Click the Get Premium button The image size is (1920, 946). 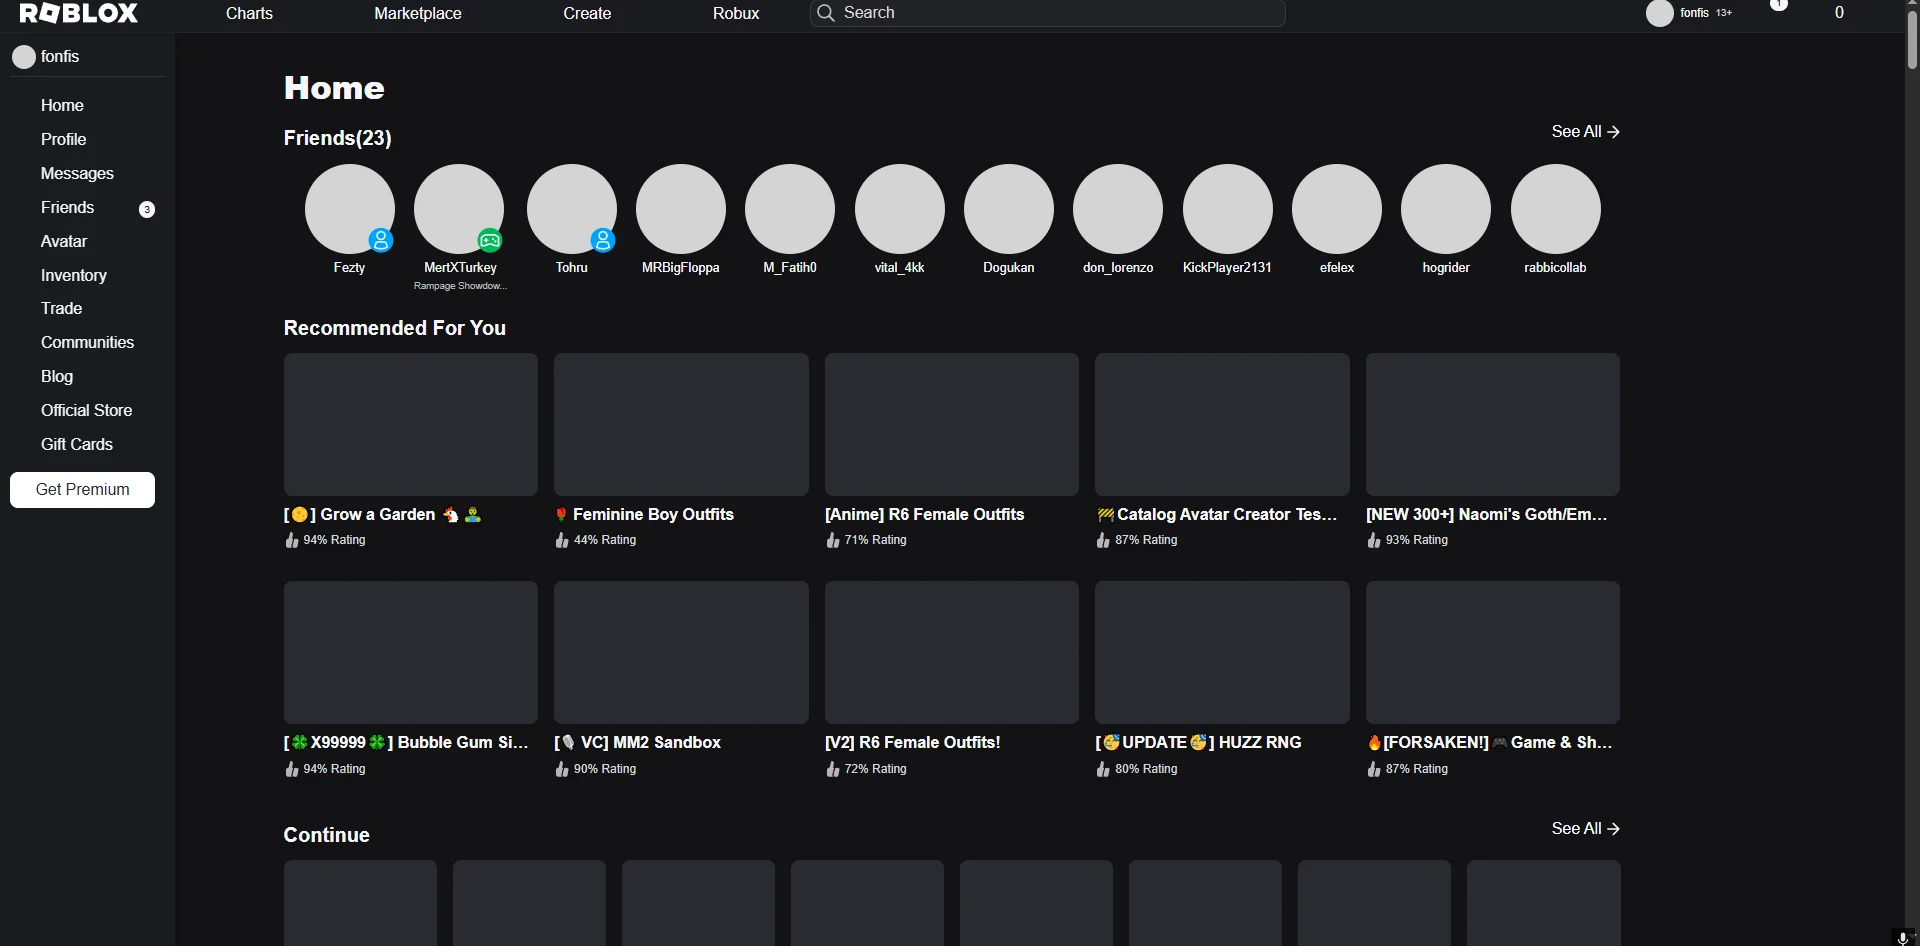click(x=82, y=490)
